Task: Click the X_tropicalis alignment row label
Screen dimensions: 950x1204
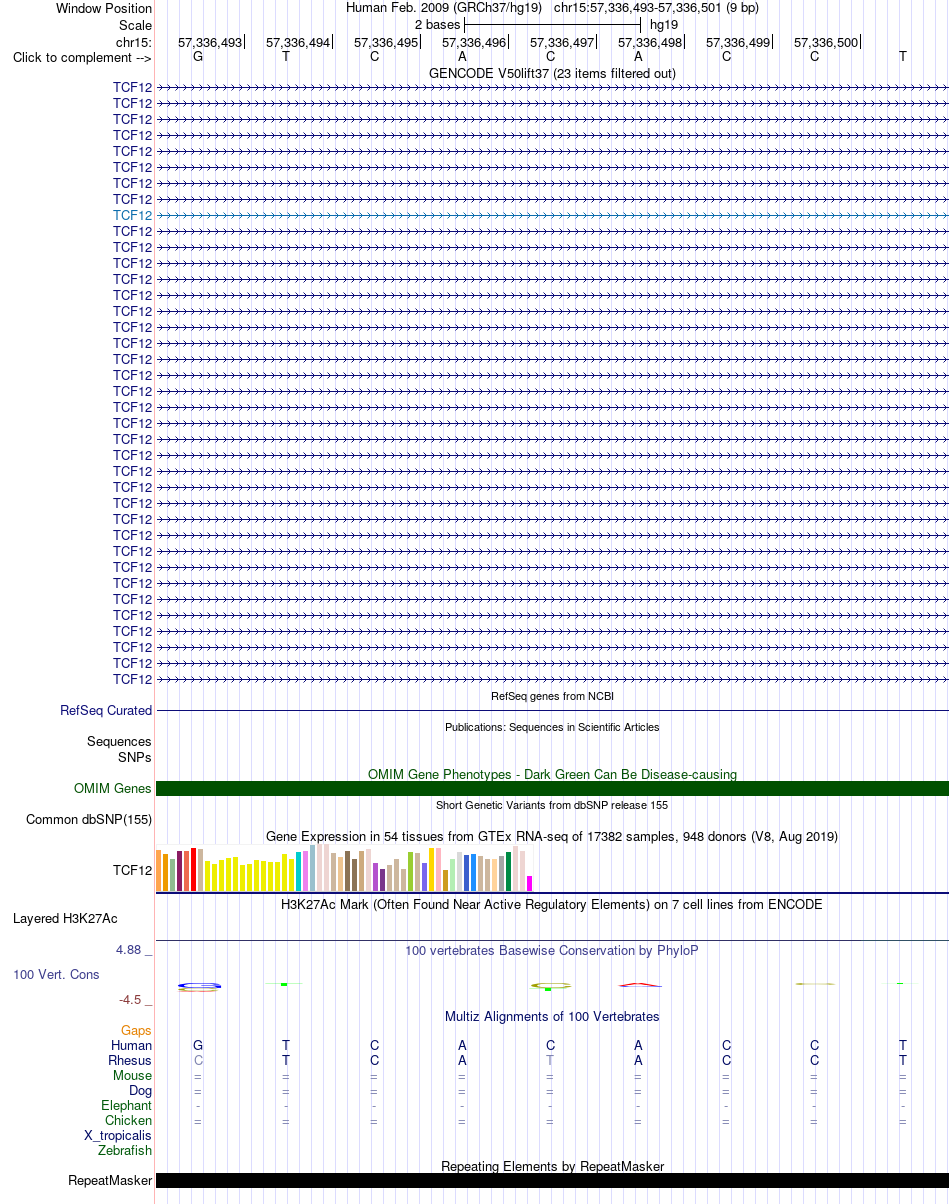Action: click(118, 1135)
